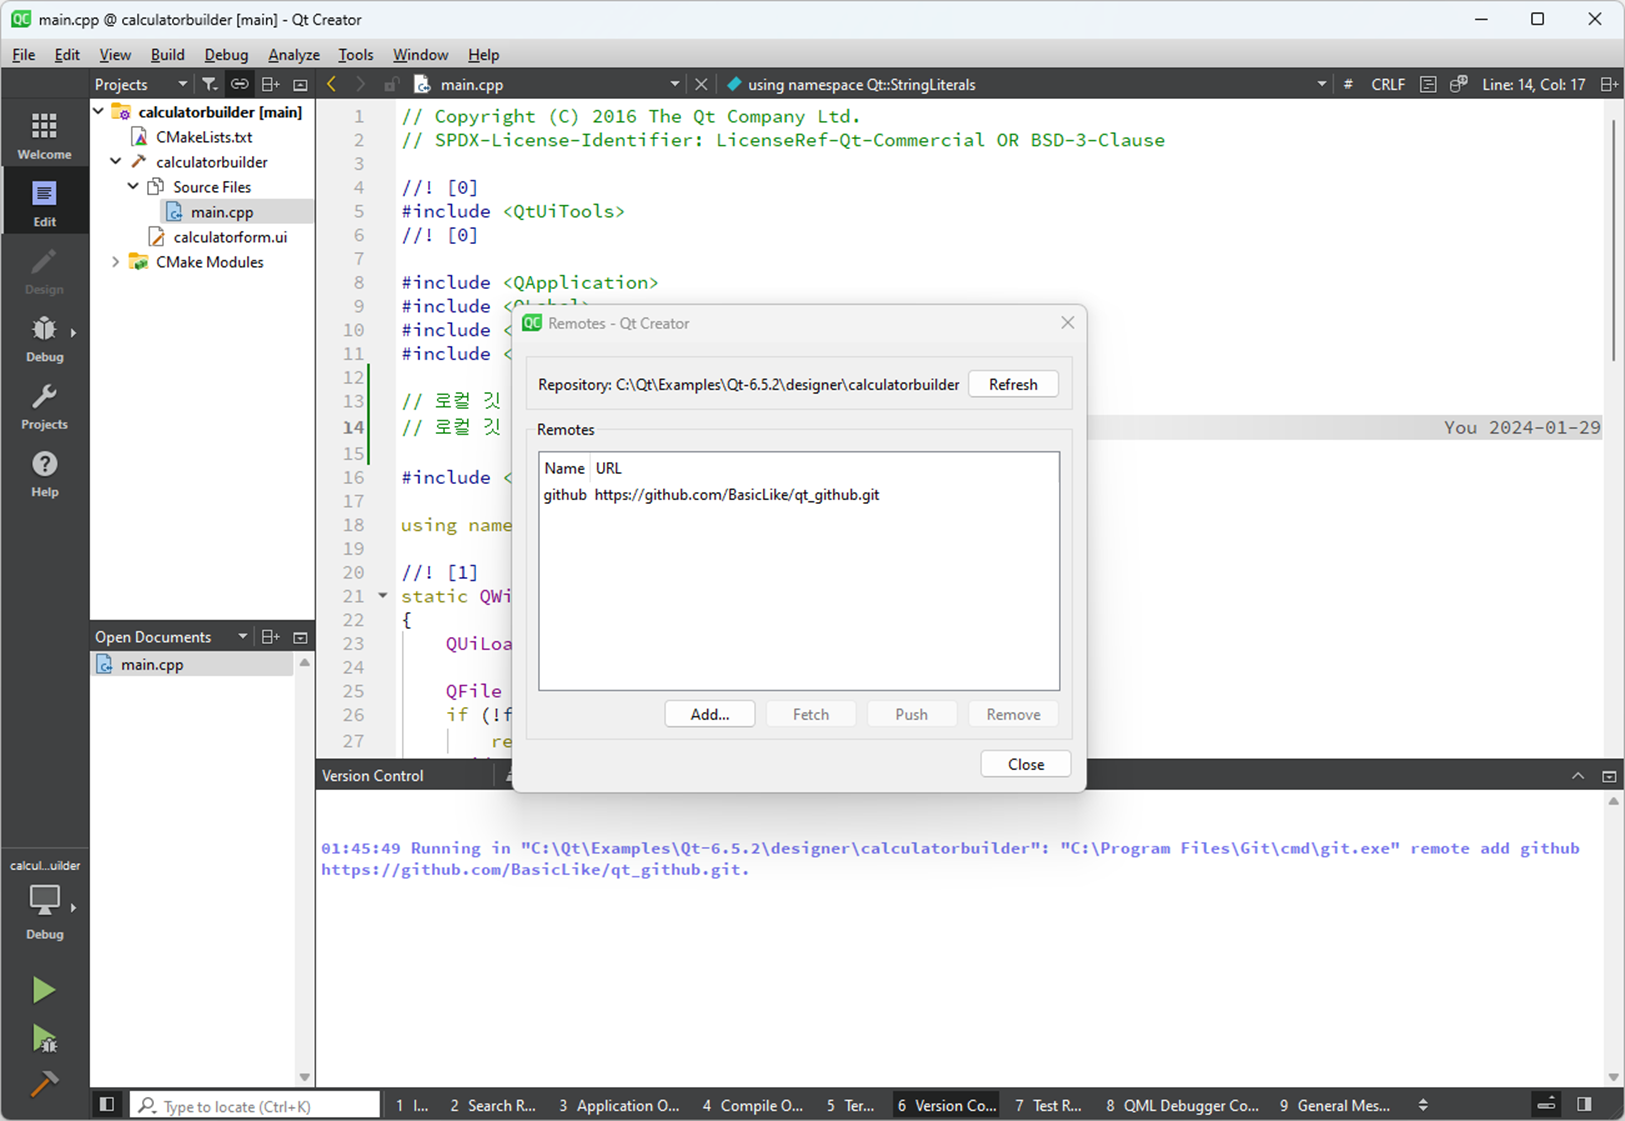Open the output panes up-down selector
1625x1121 pixels.
click(x=1423, y=1105)
